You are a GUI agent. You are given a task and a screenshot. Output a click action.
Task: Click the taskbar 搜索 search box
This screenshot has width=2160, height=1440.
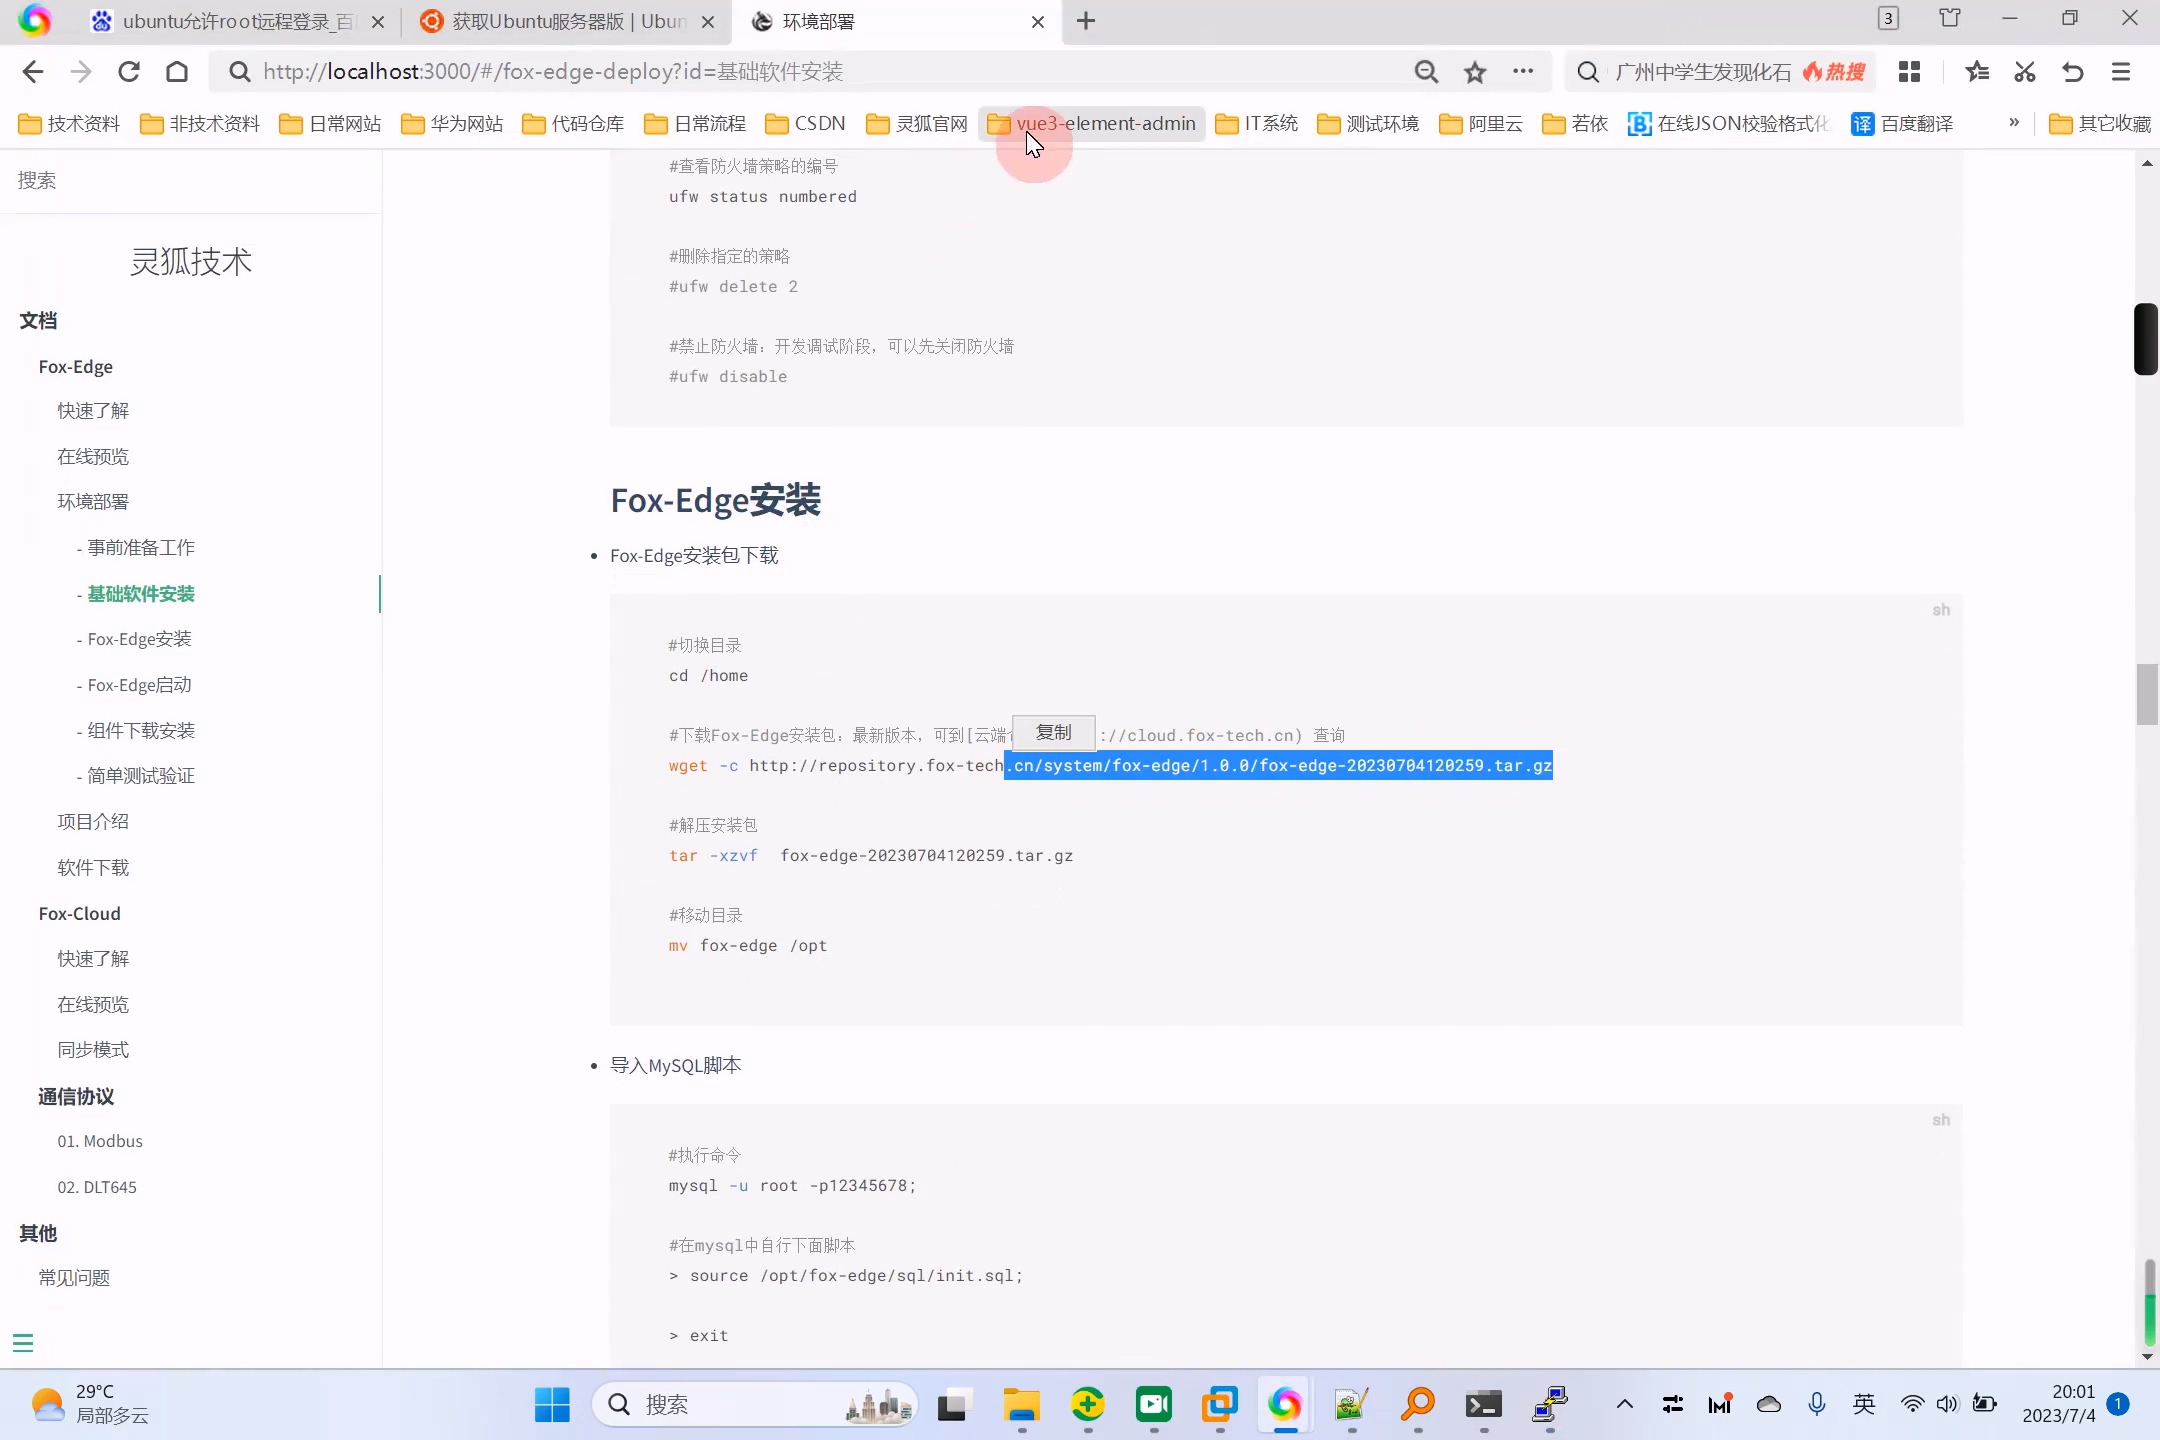754,1405
